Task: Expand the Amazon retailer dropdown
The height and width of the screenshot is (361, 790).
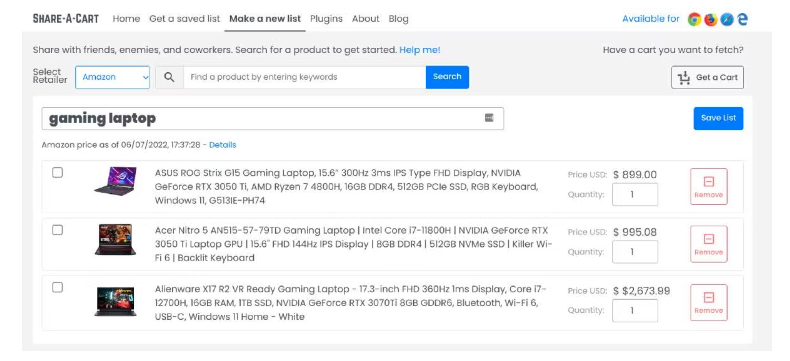Action: pos(112,77)
